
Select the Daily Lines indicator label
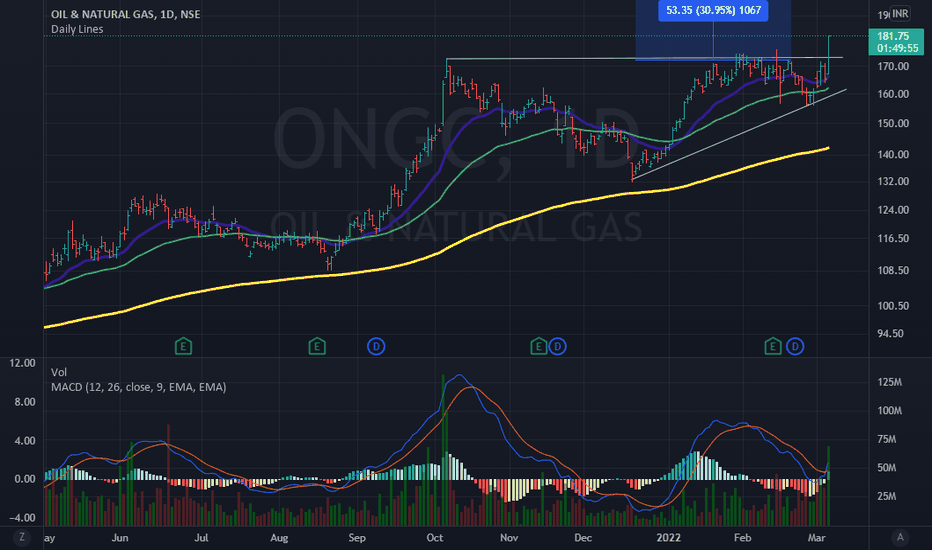click(x=77, y=29)
